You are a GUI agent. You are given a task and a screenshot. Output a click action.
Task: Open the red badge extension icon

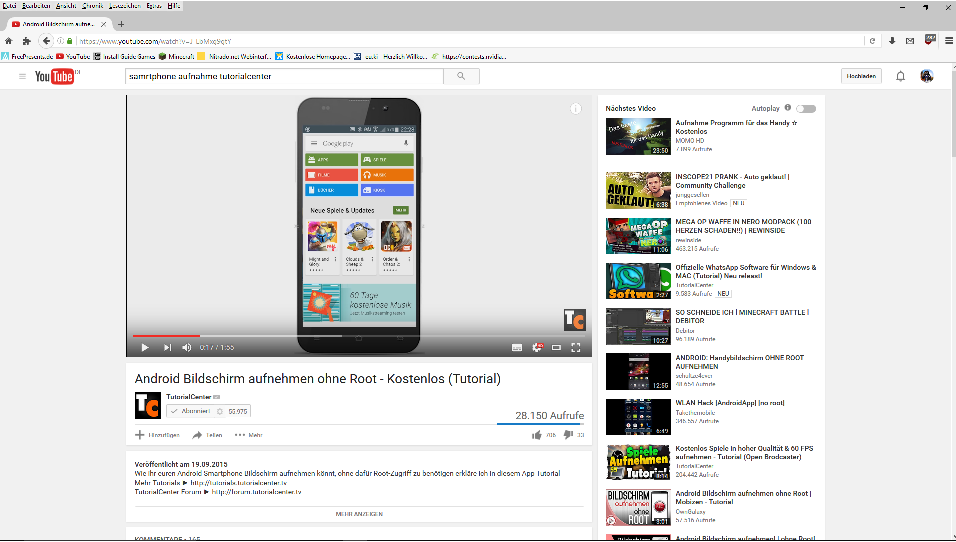[930, 40]
